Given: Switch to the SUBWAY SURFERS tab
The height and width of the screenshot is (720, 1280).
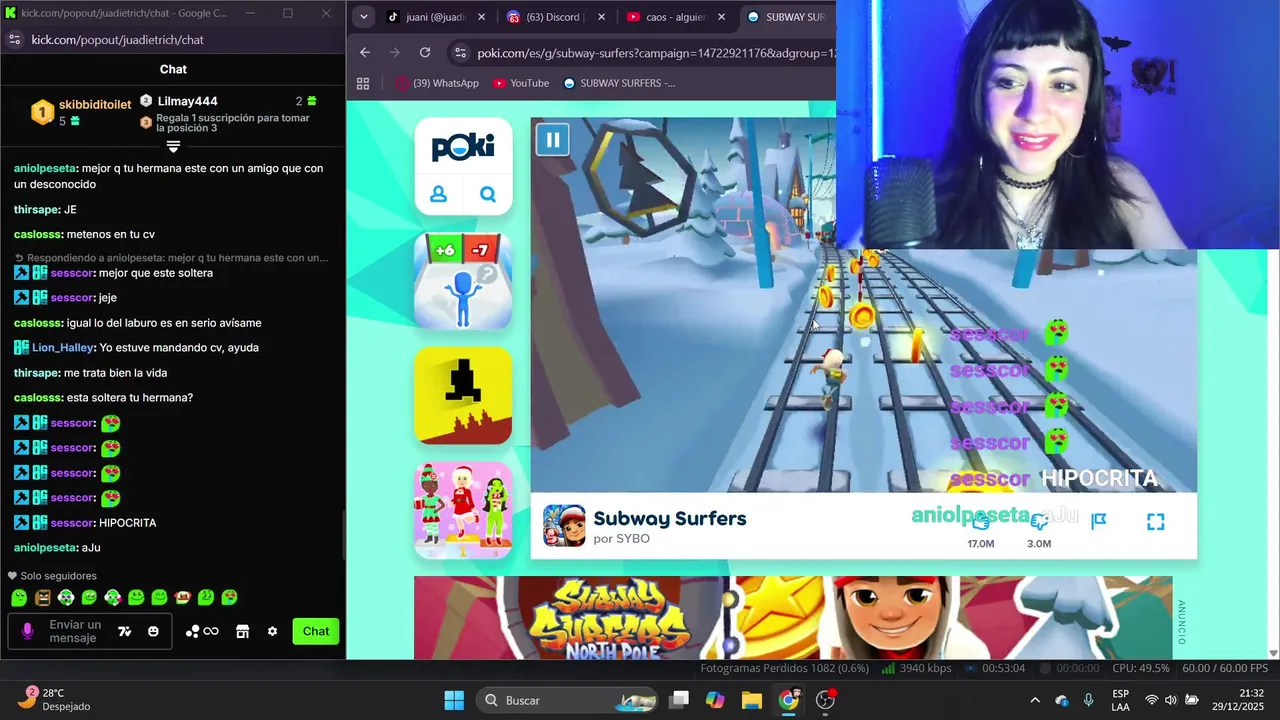Looking at the screenshot, I should point(788,17).
